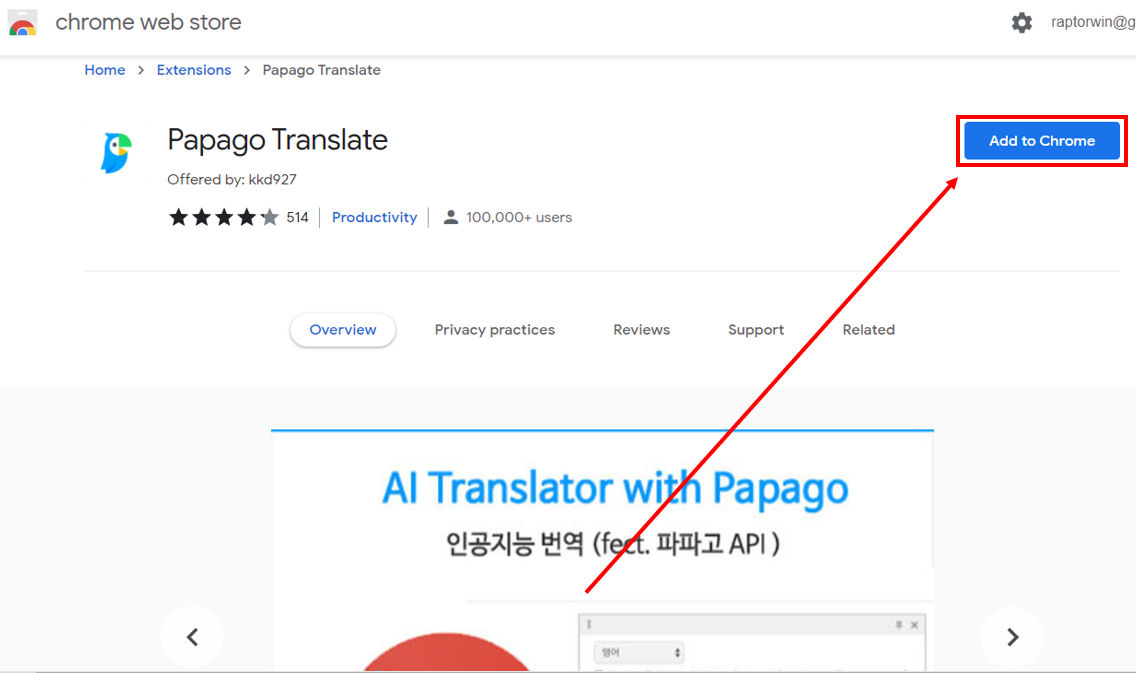Viewport: 1136px width, 673px height.
Task: Open the language dropdown in the screenshot preview
Action: pos(638,653)
